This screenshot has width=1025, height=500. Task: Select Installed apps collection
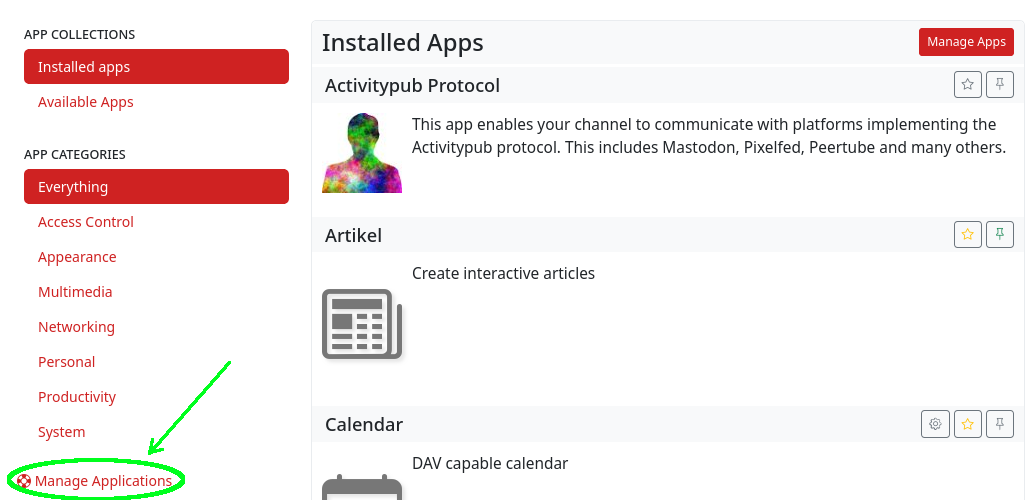pos(157,67)
